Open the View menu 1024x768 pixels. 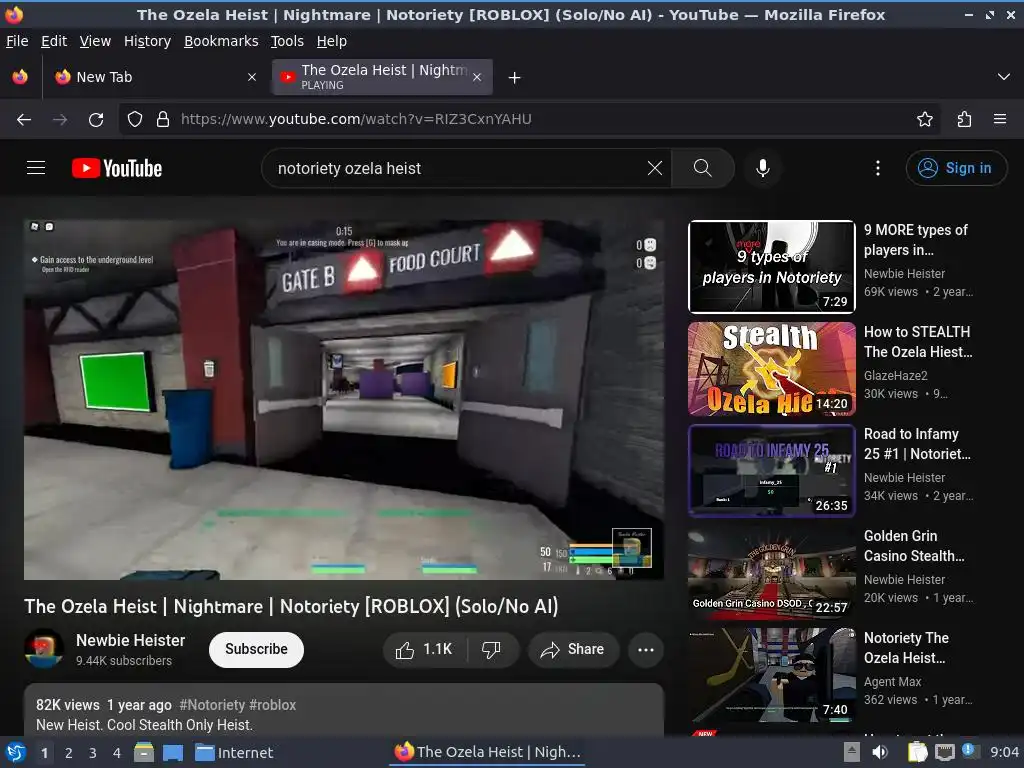point(95,41)
